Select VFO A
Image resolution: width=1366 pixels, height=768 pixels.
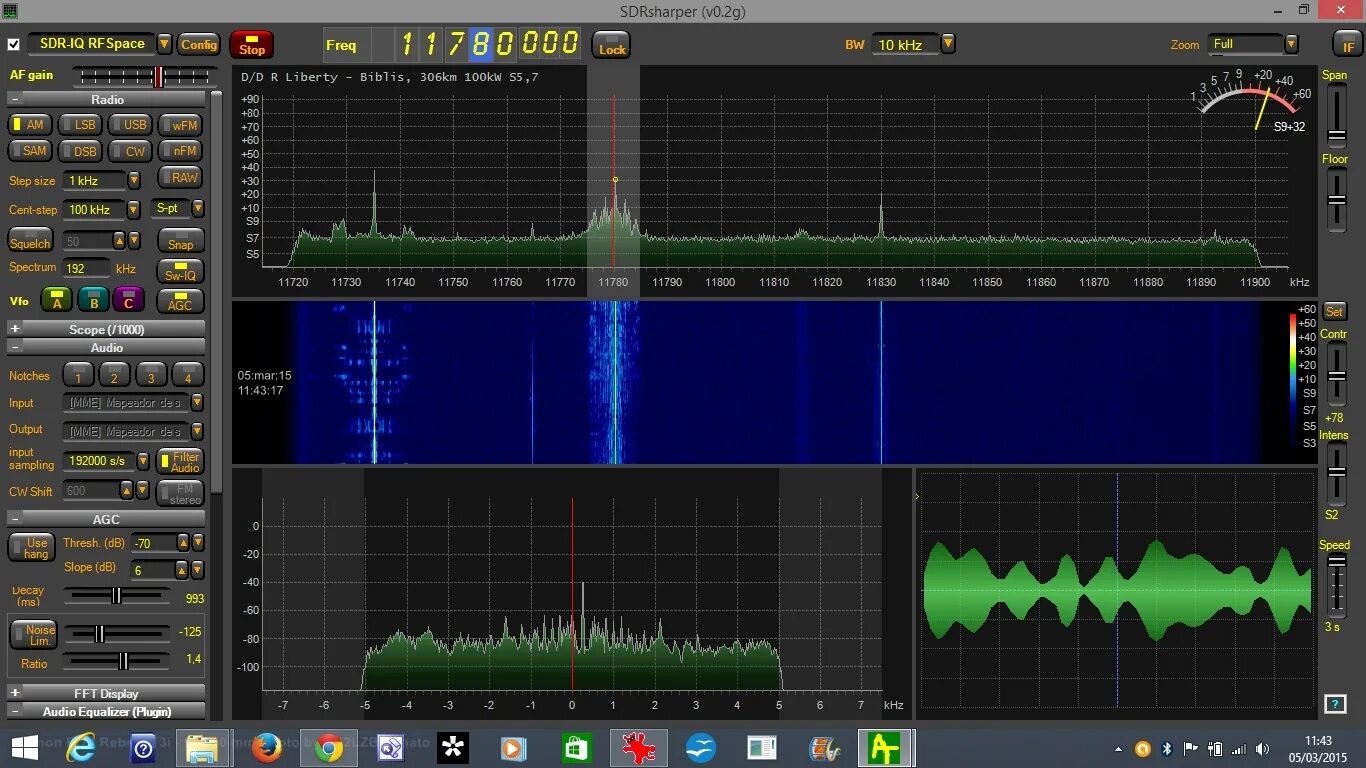pyautogui.click(x=56, y=300)
